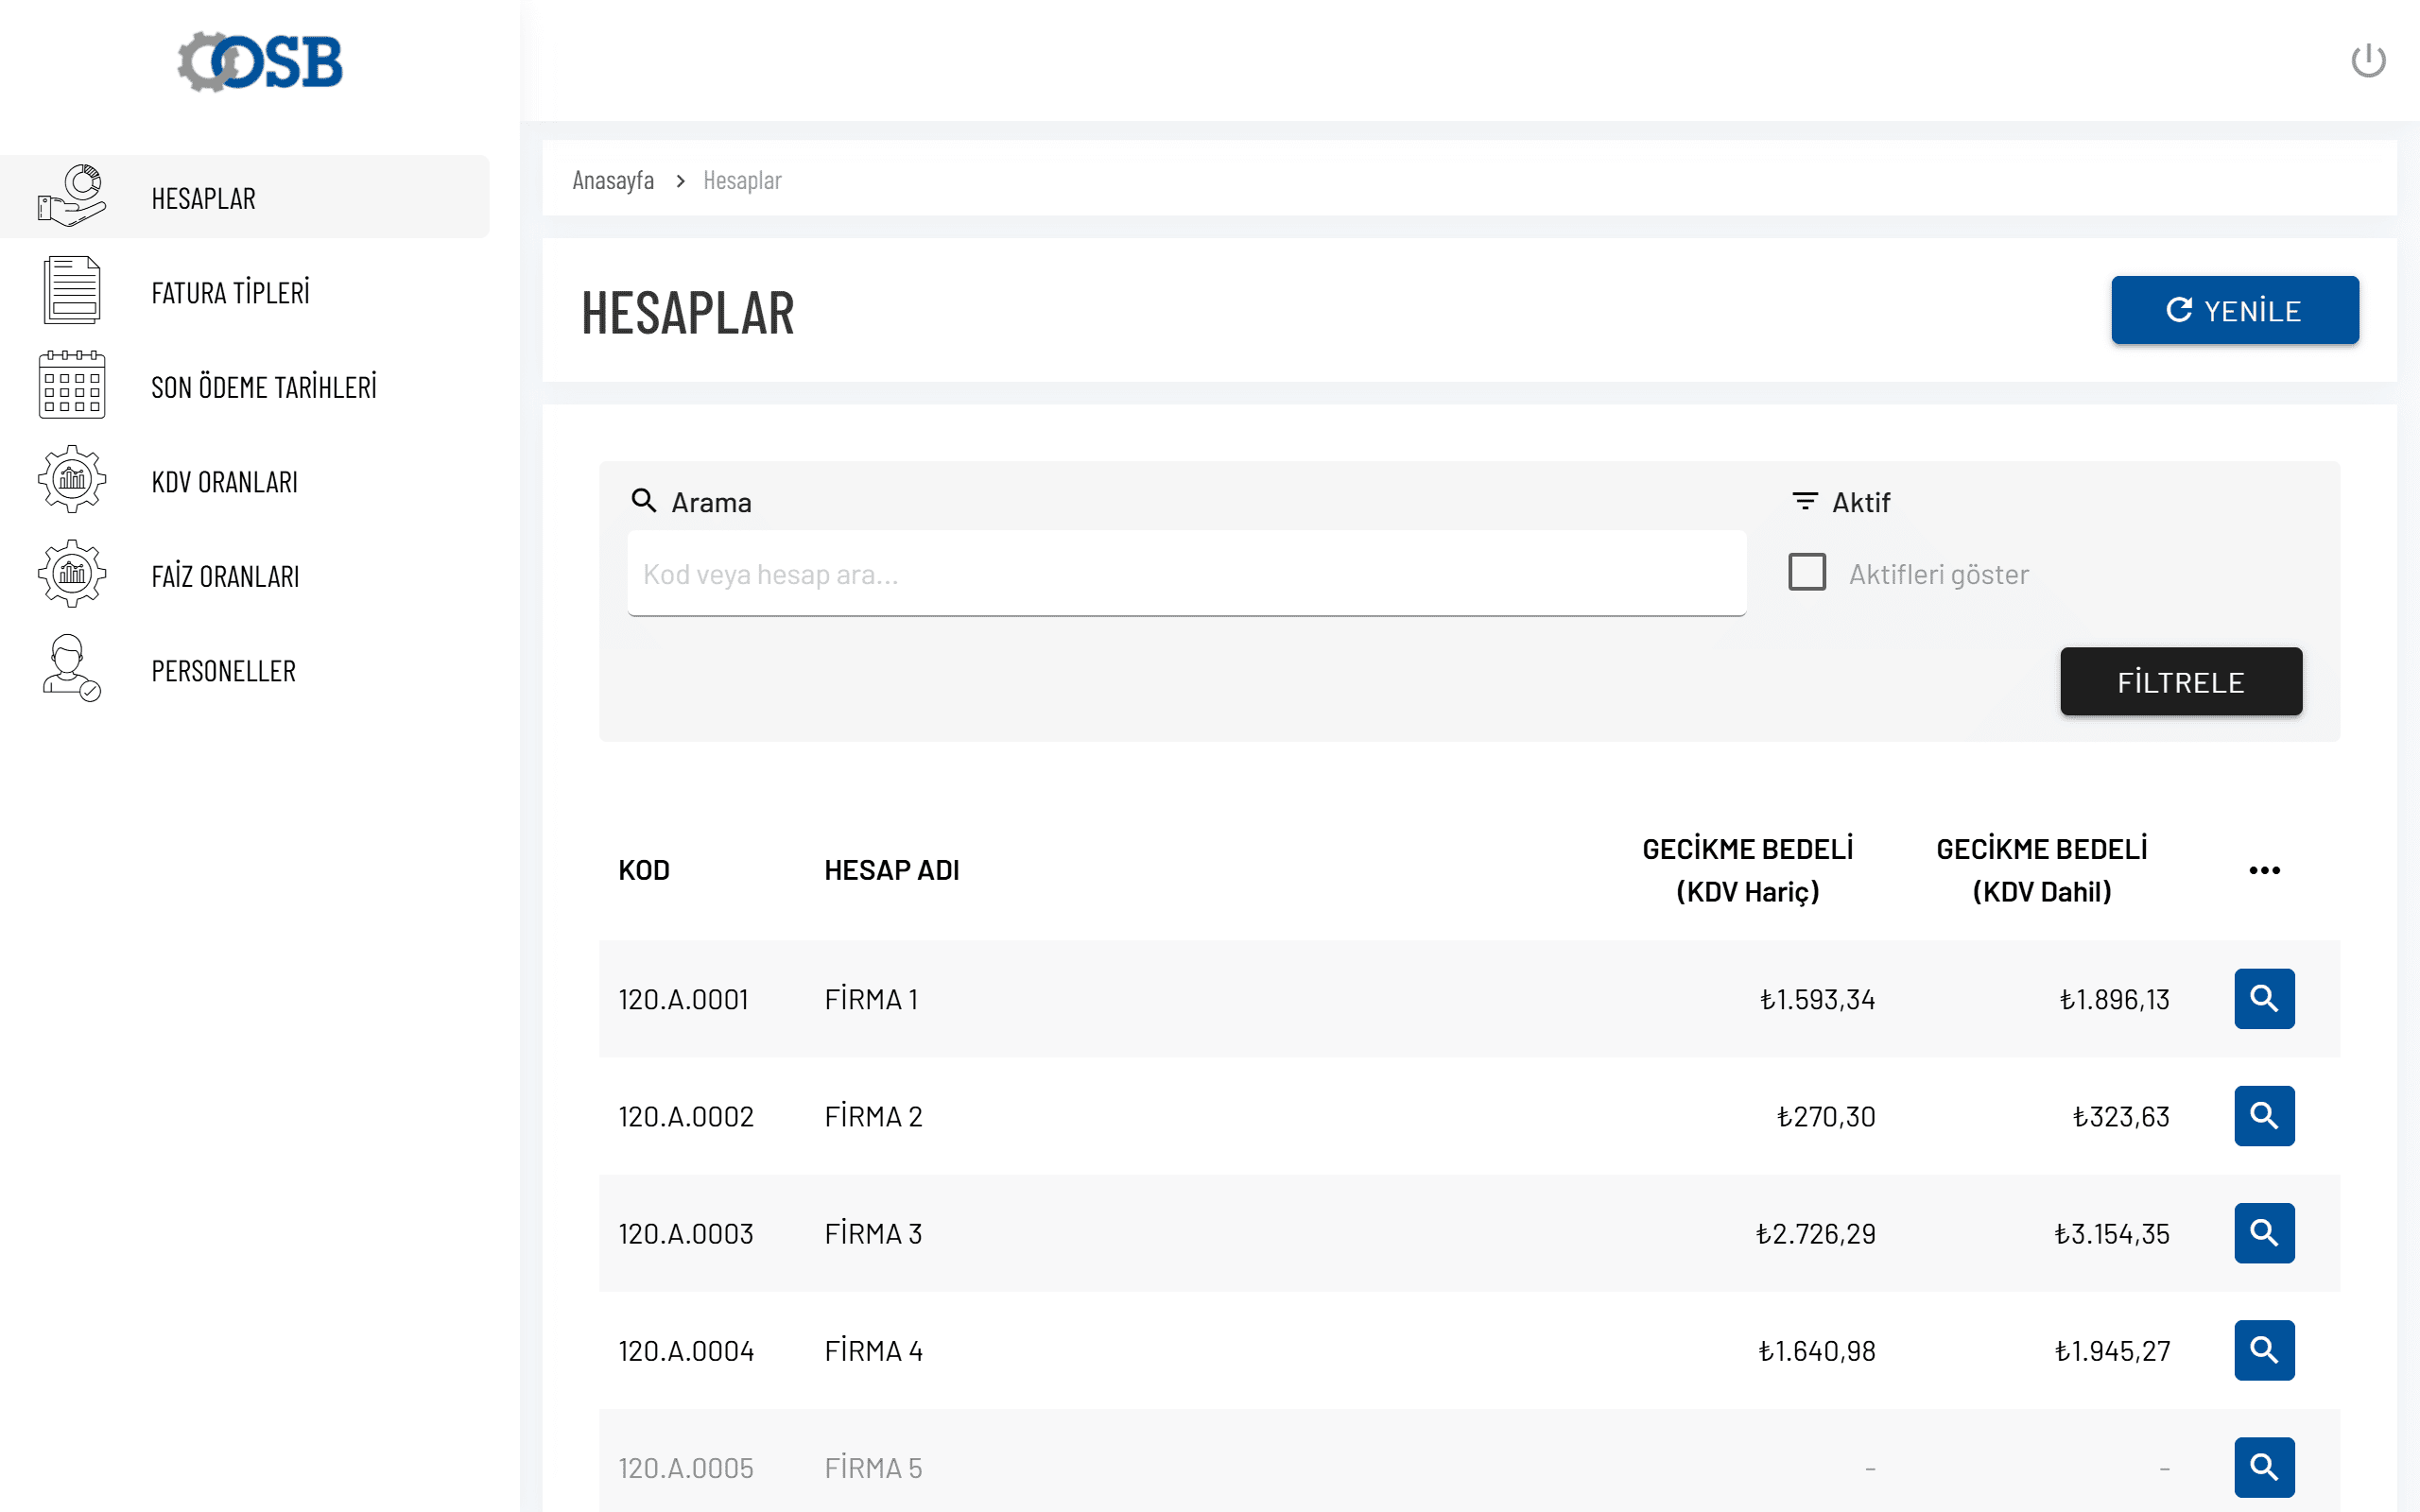Click Son Ödeme Tarihleri calendar icon
This screenshot has height=1512, width=2420.
(72, 385)
